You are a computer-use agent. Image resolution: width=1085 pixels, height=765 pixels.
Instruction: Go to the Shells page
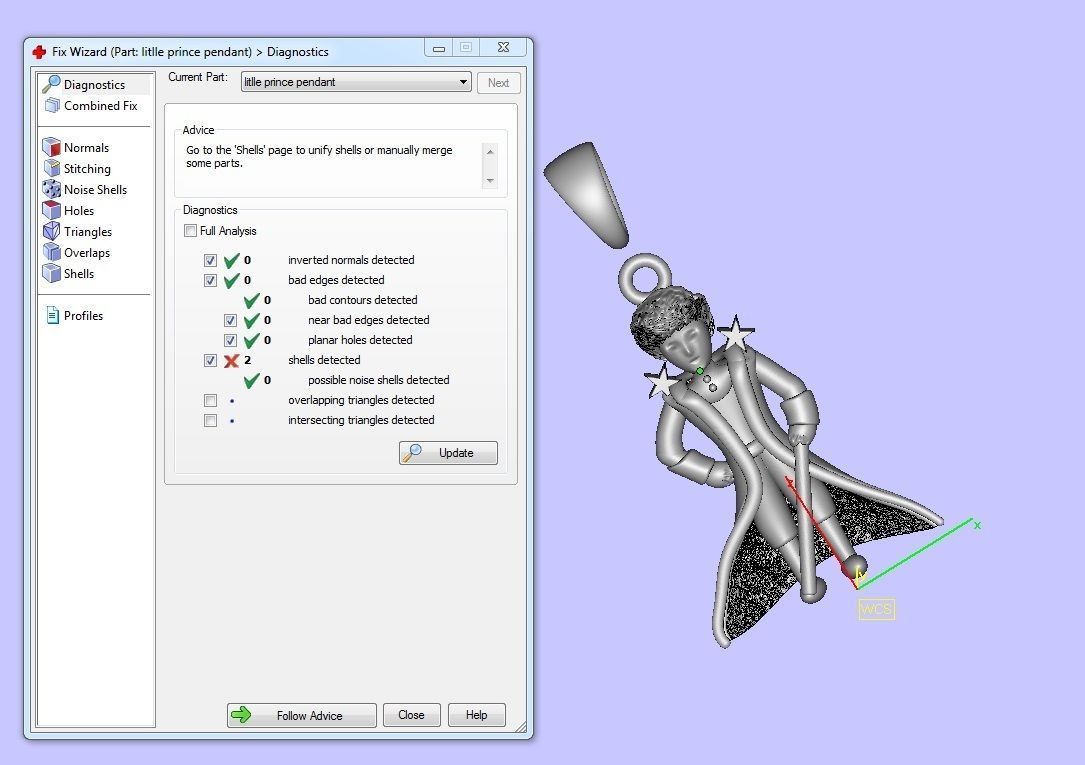pos(78,273)
